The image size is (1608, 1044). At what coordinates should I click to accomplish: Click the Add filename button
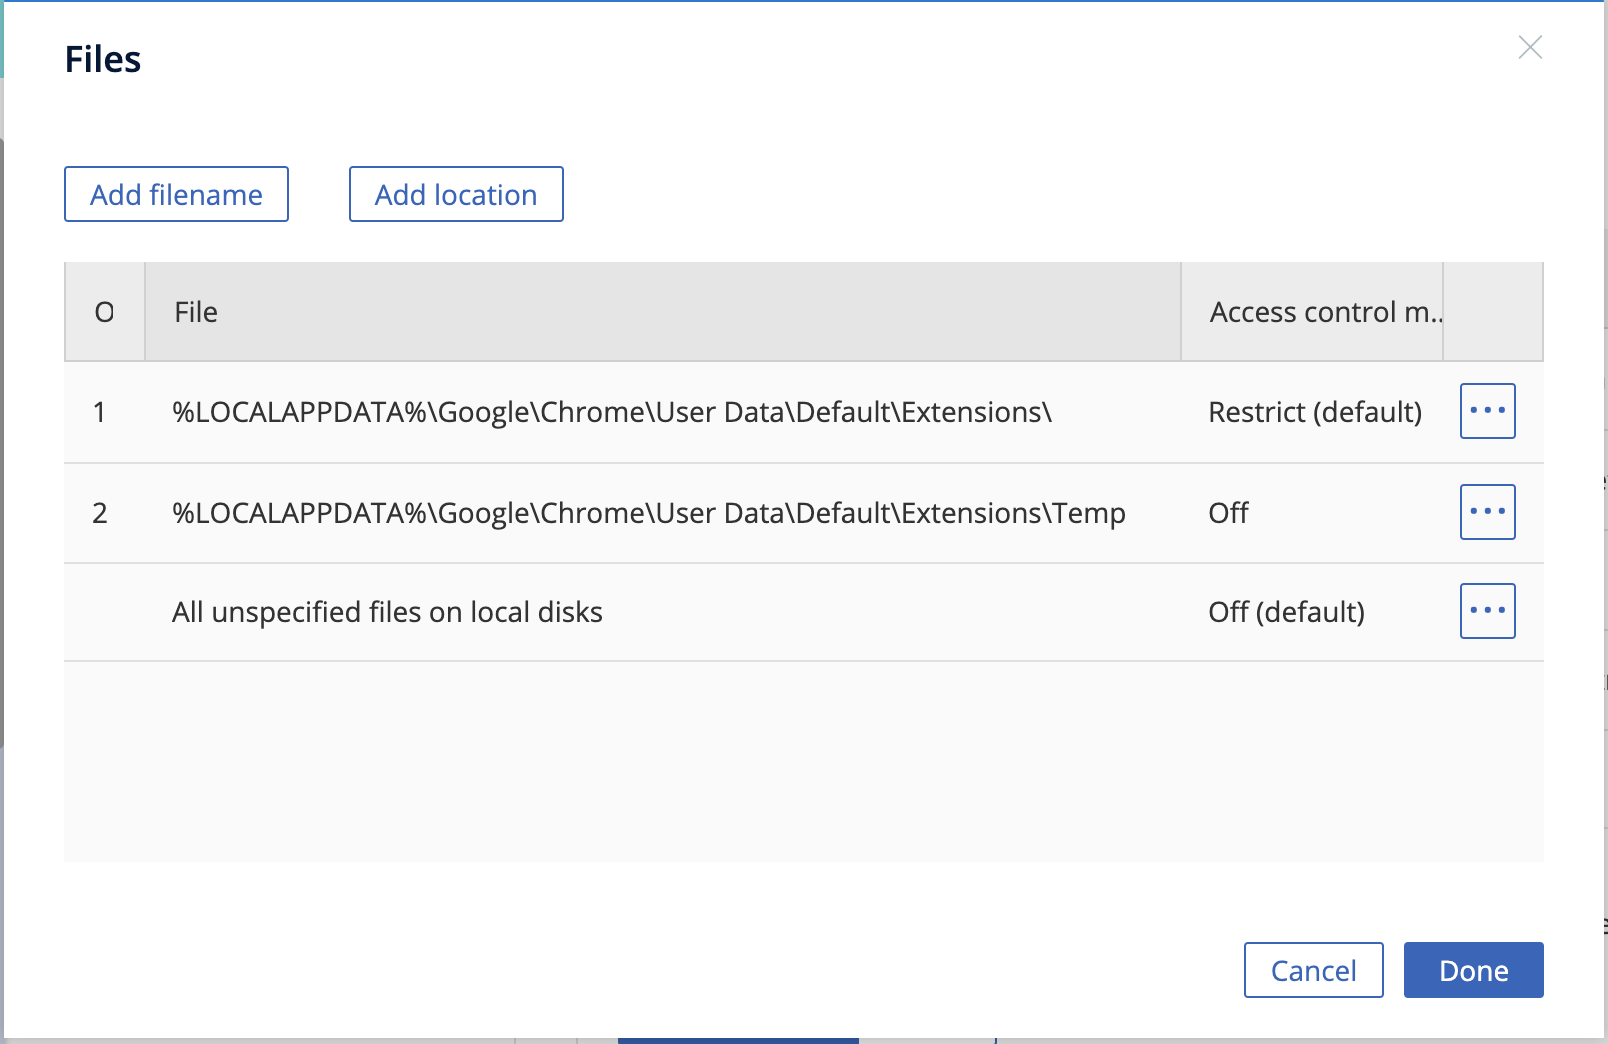176,194
